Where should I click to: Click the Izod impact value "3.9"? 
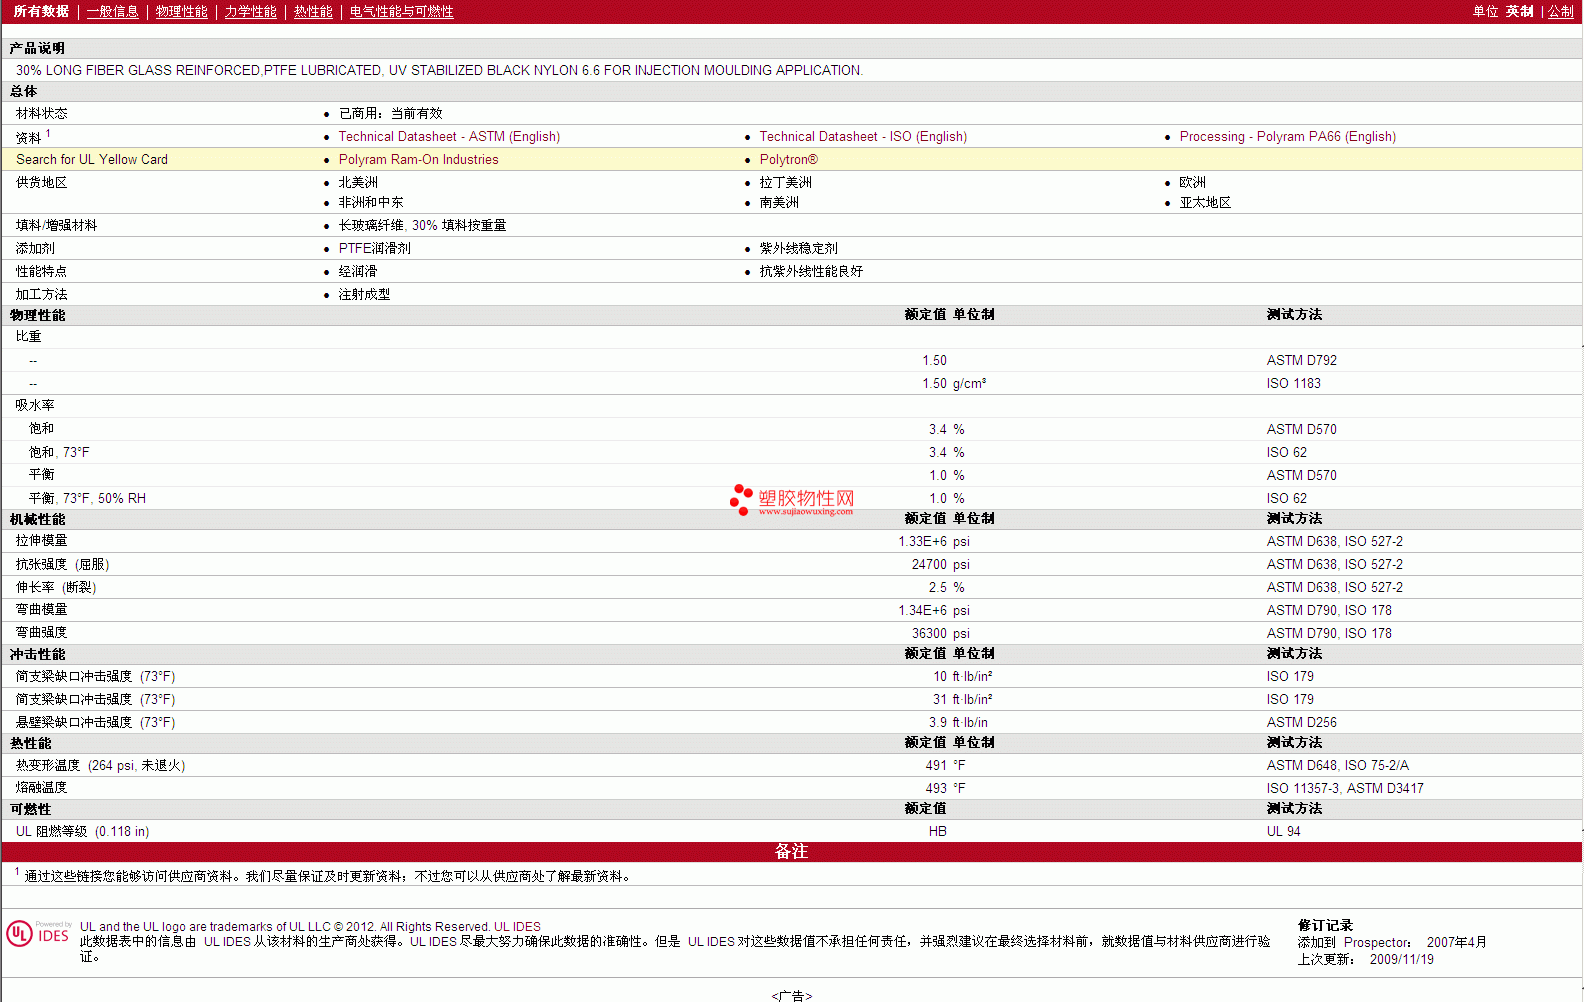tap(938, 723)
